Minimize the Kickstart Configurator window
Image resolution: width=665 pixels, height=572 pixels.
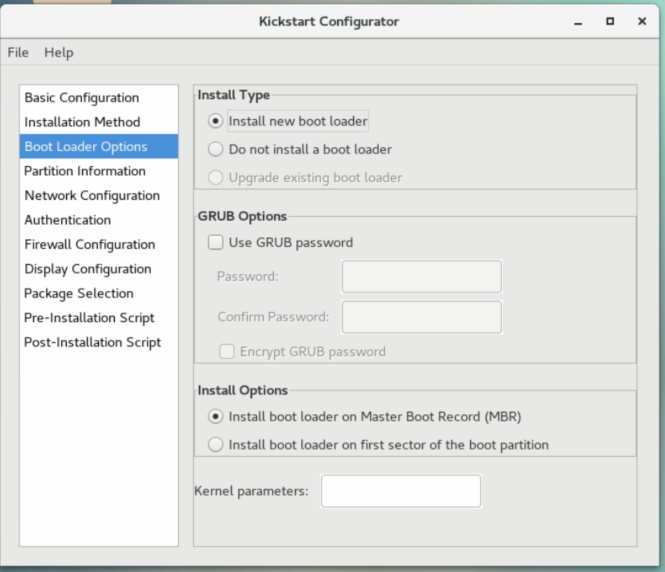(x=578, y=22)
